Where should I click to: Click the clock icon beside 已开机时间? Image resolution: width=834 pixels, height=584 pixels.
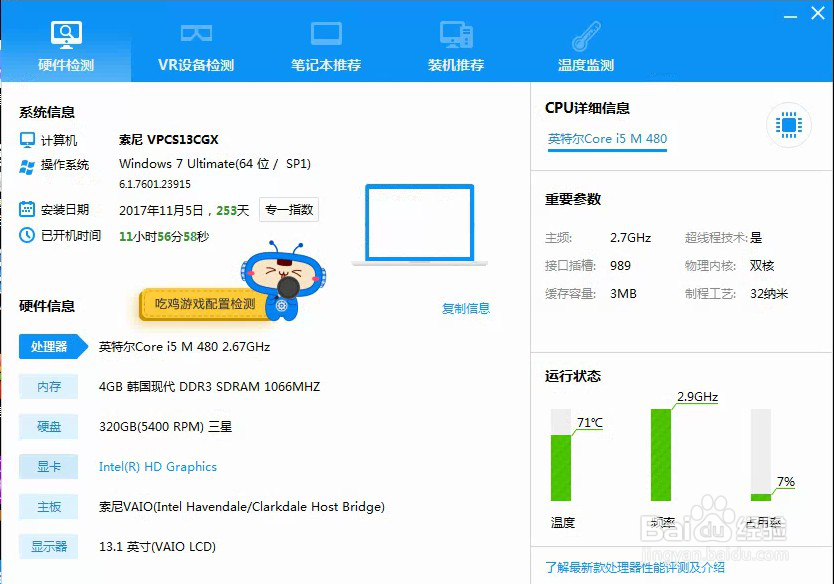(x=27, y=235)
